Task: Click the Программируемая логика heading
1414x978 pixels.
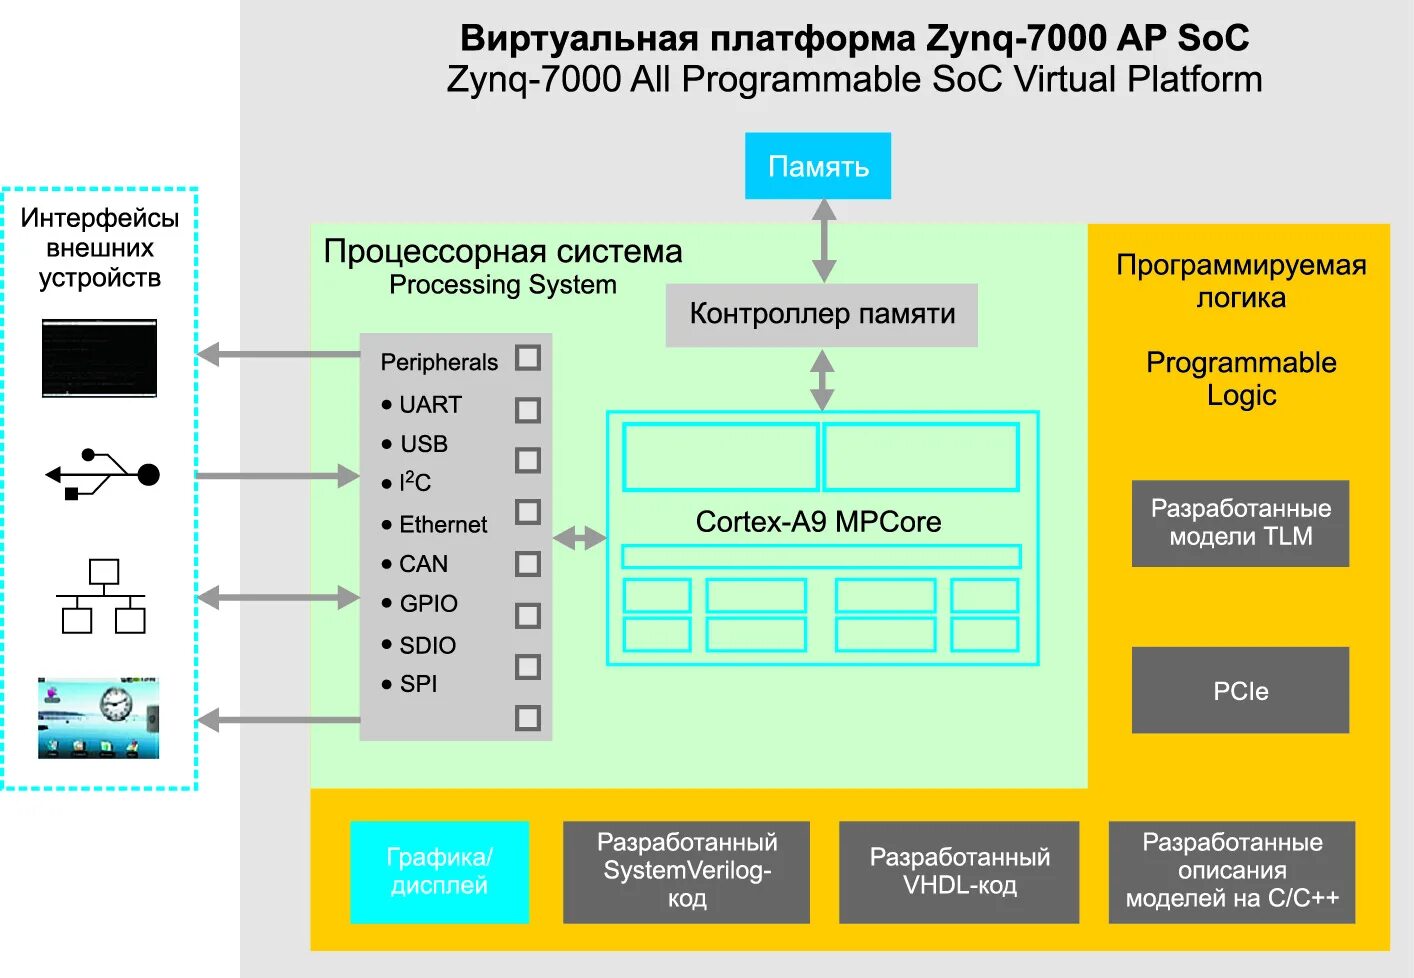Action: [1241, 281]
